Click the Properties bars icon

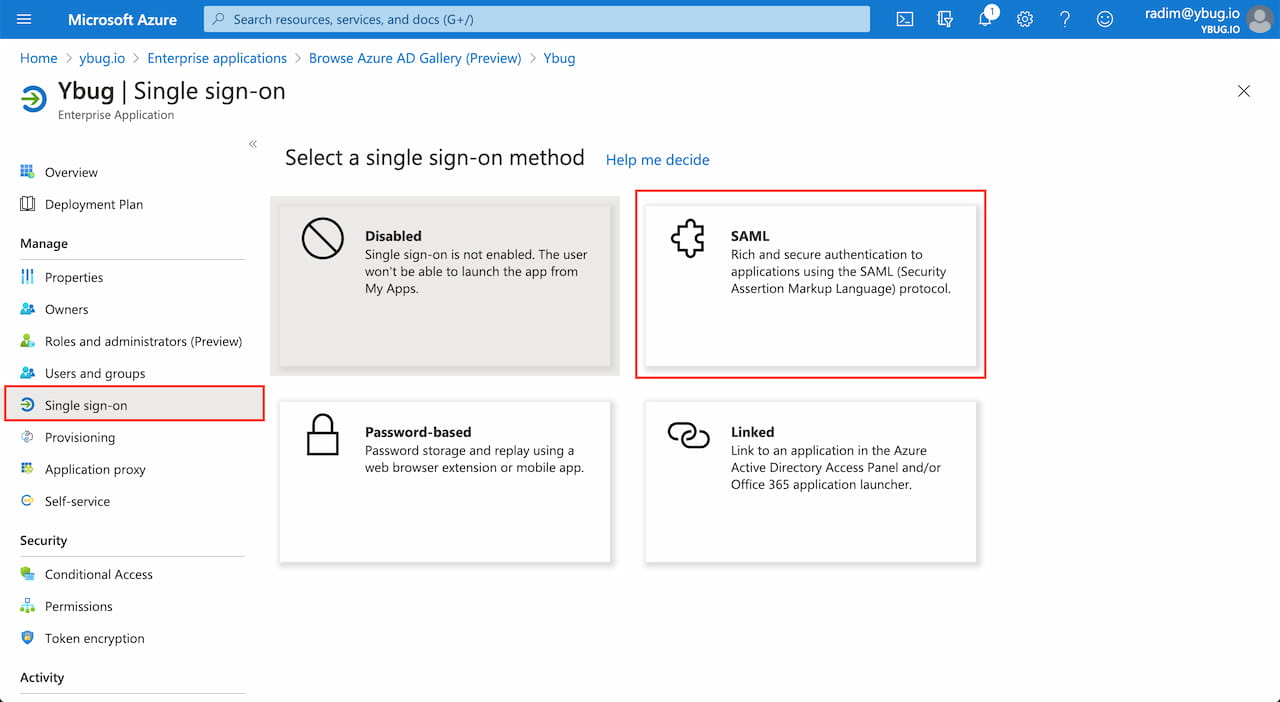point(27,277)
